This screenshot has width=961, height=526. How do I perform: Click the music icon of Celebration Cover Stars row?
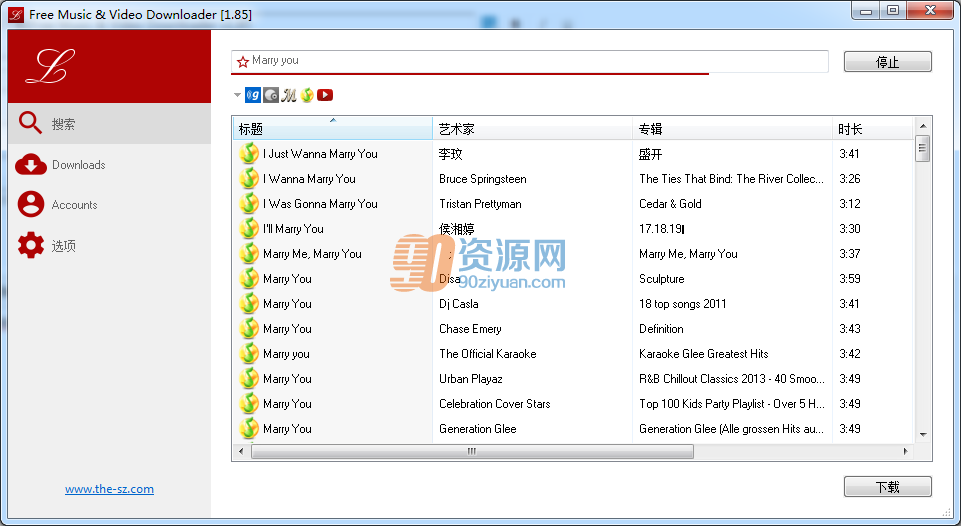tap(248, 403)
